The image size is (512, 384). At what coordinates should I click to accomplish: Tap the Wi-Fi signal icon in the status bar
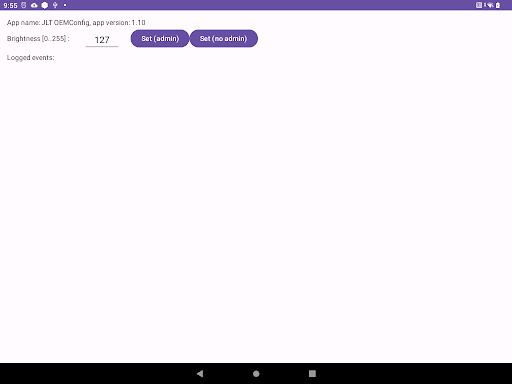pos(490,5)
